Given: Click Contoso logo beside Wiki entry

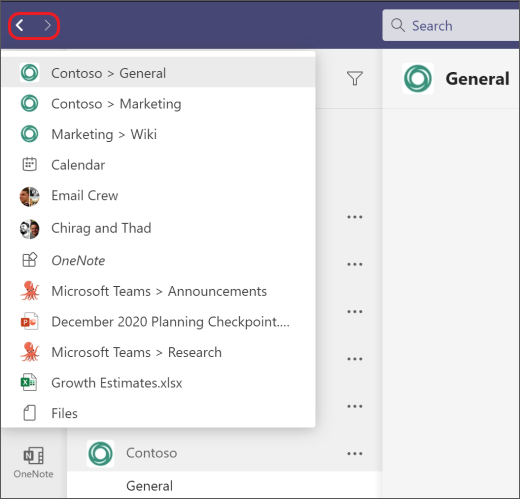Looking at the screenshot, I should click(29, 134).
